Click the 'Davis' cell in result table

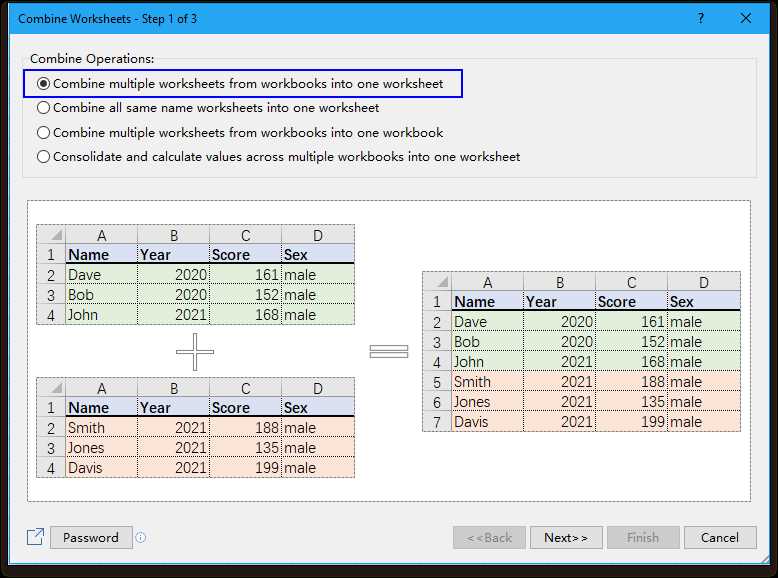487,422
